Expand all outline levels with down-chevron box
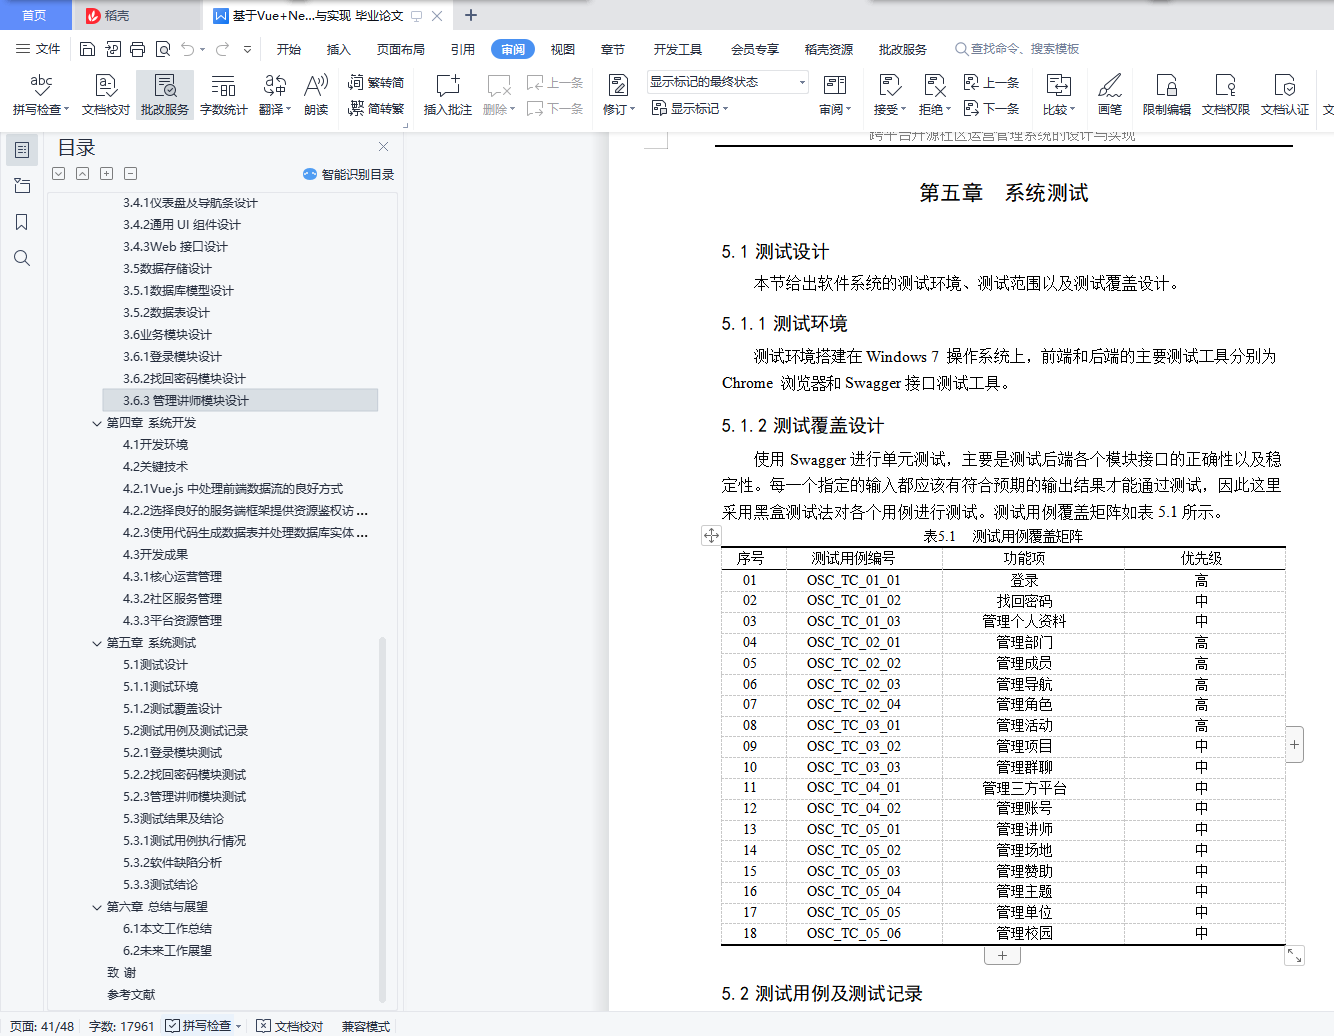 pyautogui.click(x=59, y=174)
